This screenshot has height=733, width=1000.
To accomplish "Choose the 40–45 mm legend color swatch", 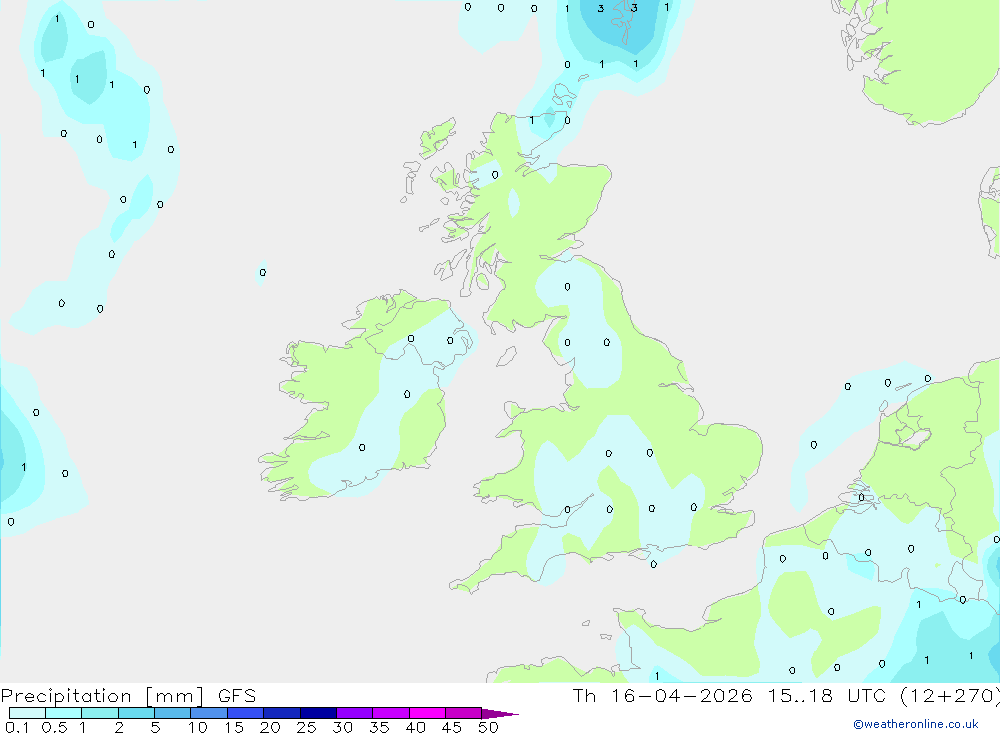I will pos(427,713).
